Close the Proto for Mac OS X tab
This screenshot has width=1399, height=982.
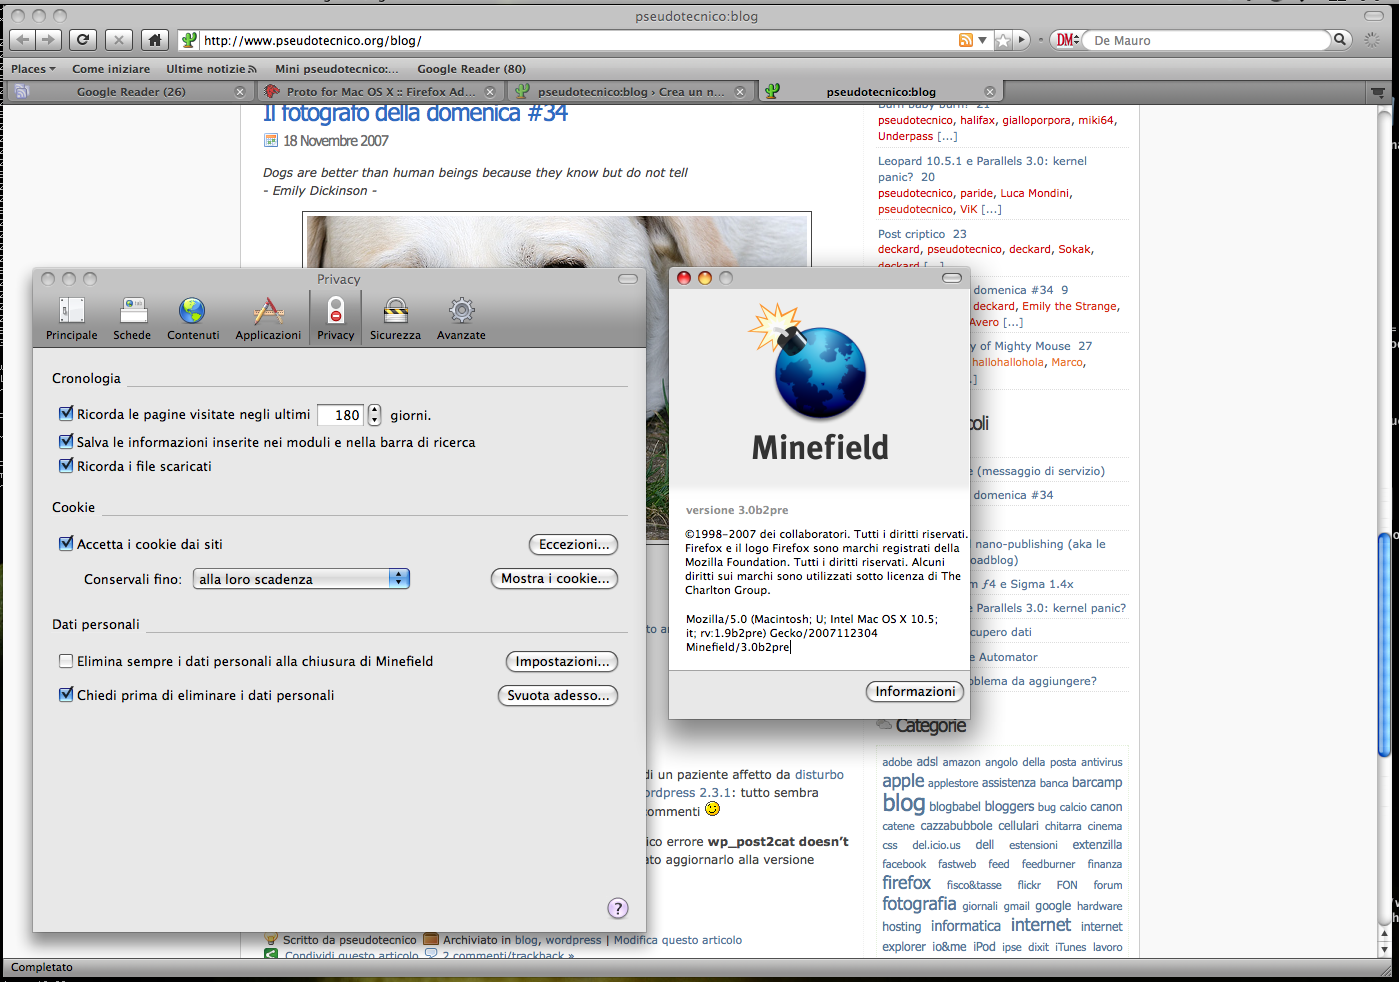coord(490,92)
